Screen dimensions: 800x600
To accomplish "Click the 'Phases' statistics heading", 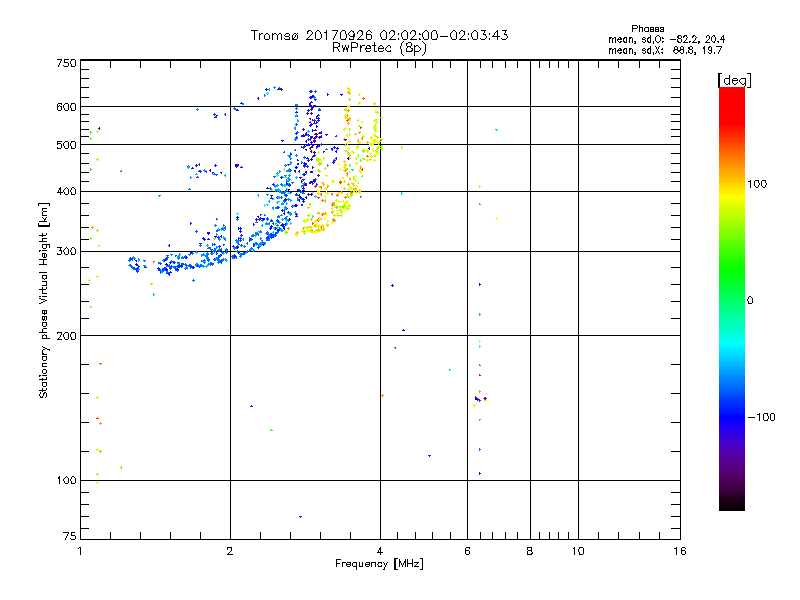I will 647,29.
